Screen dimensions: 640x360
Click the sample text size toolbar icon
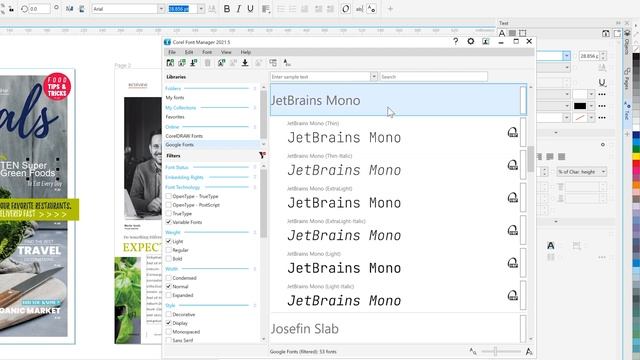(287, 63)
